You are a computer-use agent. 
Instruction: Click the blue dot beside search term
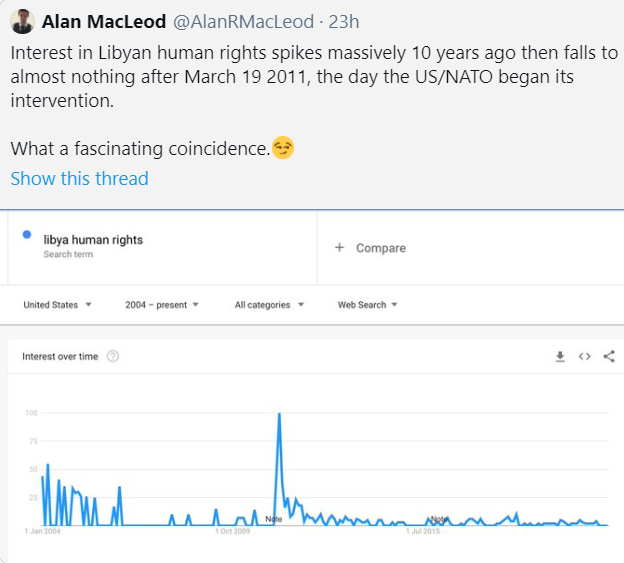pos(27,236)
